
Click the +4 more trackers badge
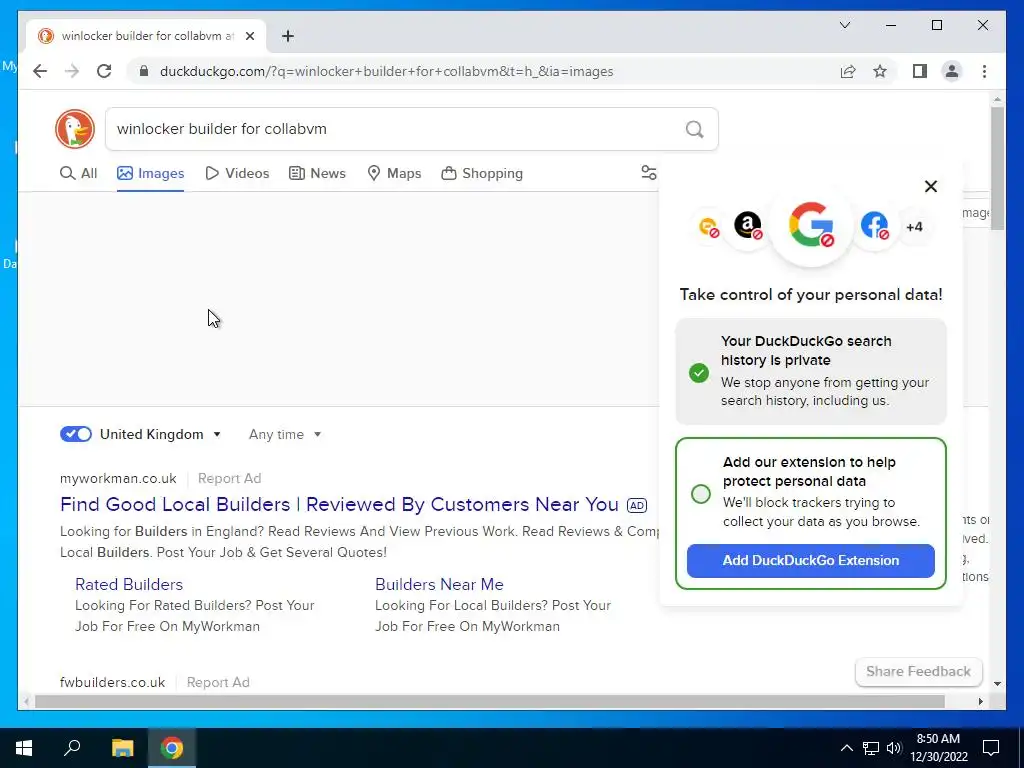(914, 227)
